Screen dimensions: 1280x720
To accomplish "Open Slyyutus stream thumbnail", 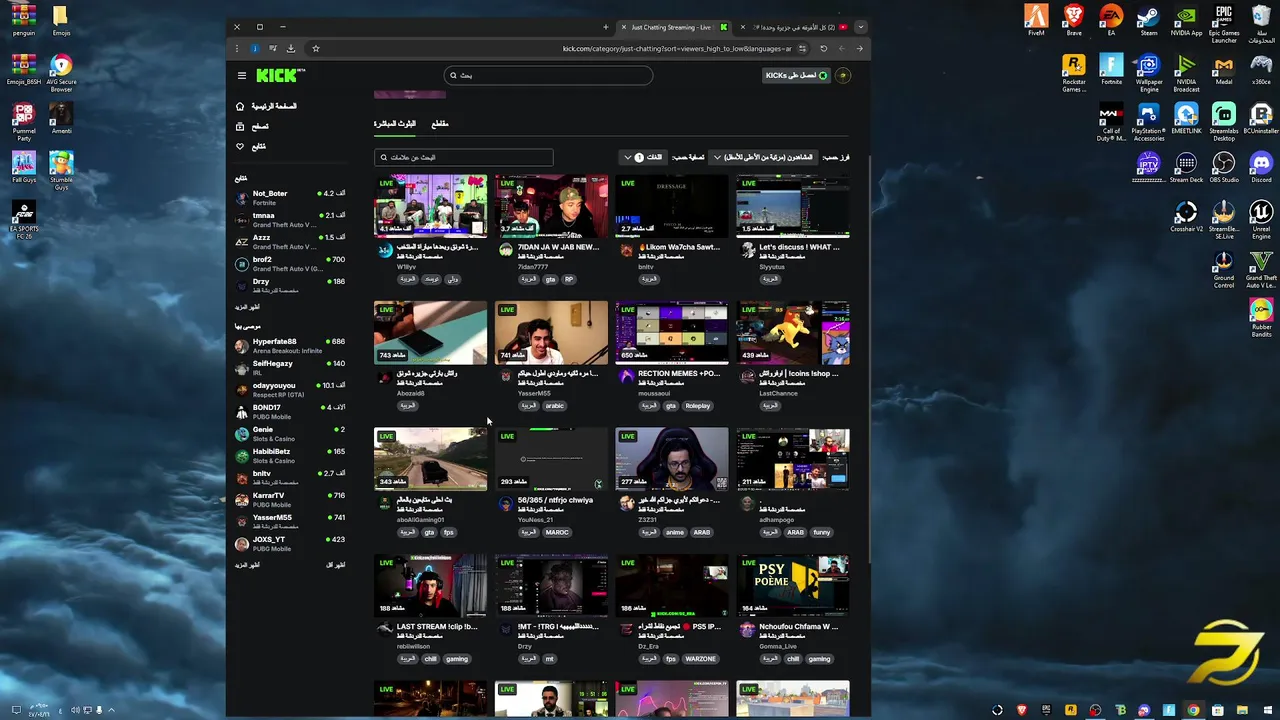I will (793, 206).
